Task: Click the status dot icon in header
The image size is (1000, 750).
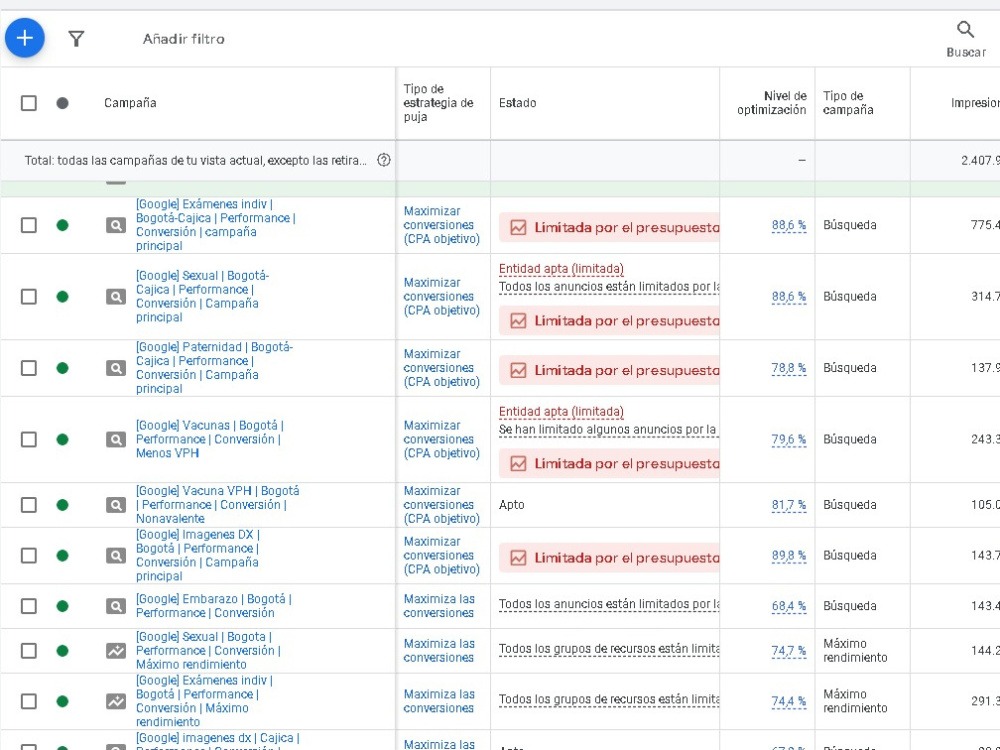Action: [x=62, y=103]
